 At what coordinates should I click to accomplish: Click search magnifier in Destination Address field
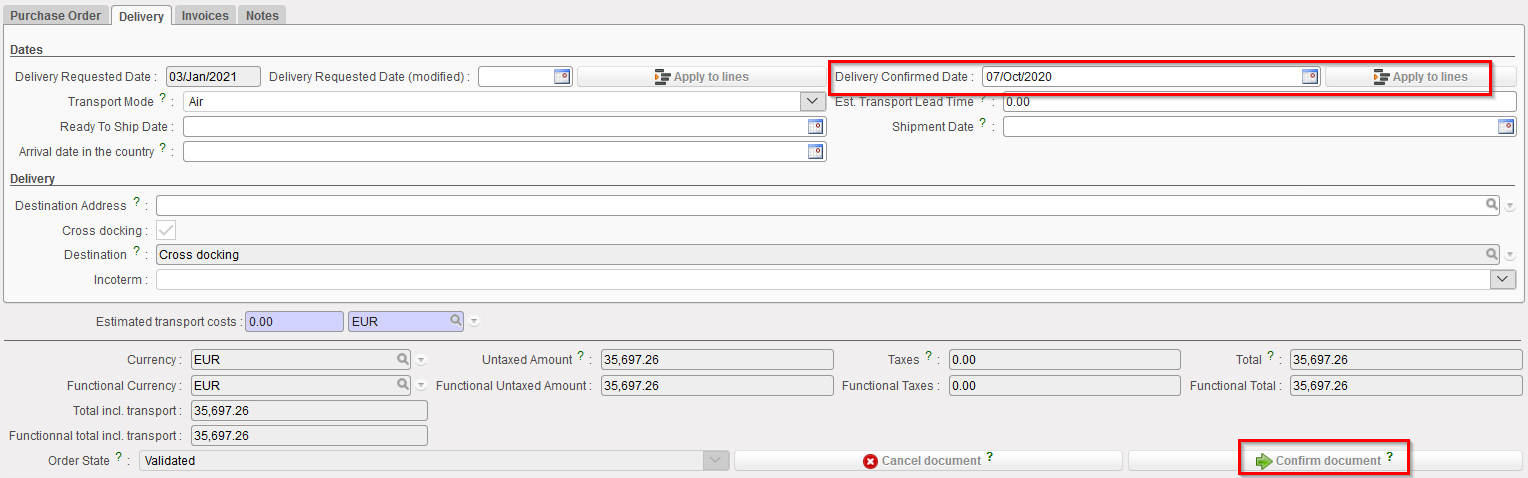(x=1491, y=205)
